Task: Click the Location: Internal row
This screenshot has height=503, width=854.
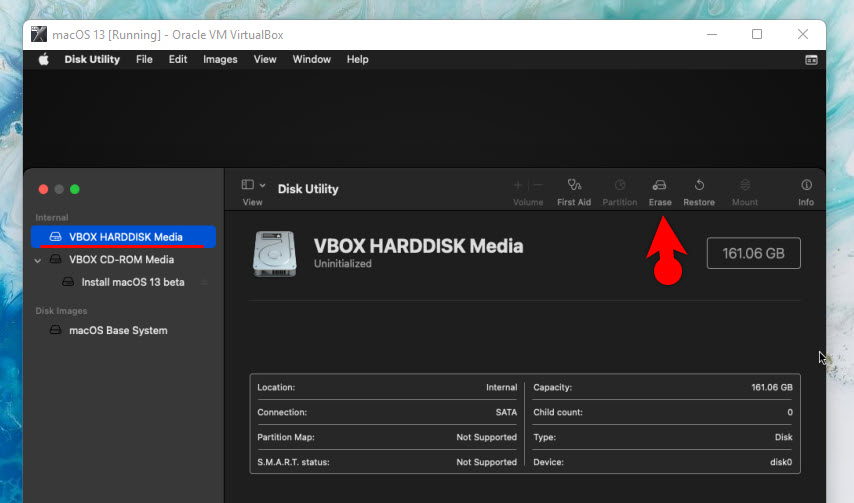Action: coord(387,387)
